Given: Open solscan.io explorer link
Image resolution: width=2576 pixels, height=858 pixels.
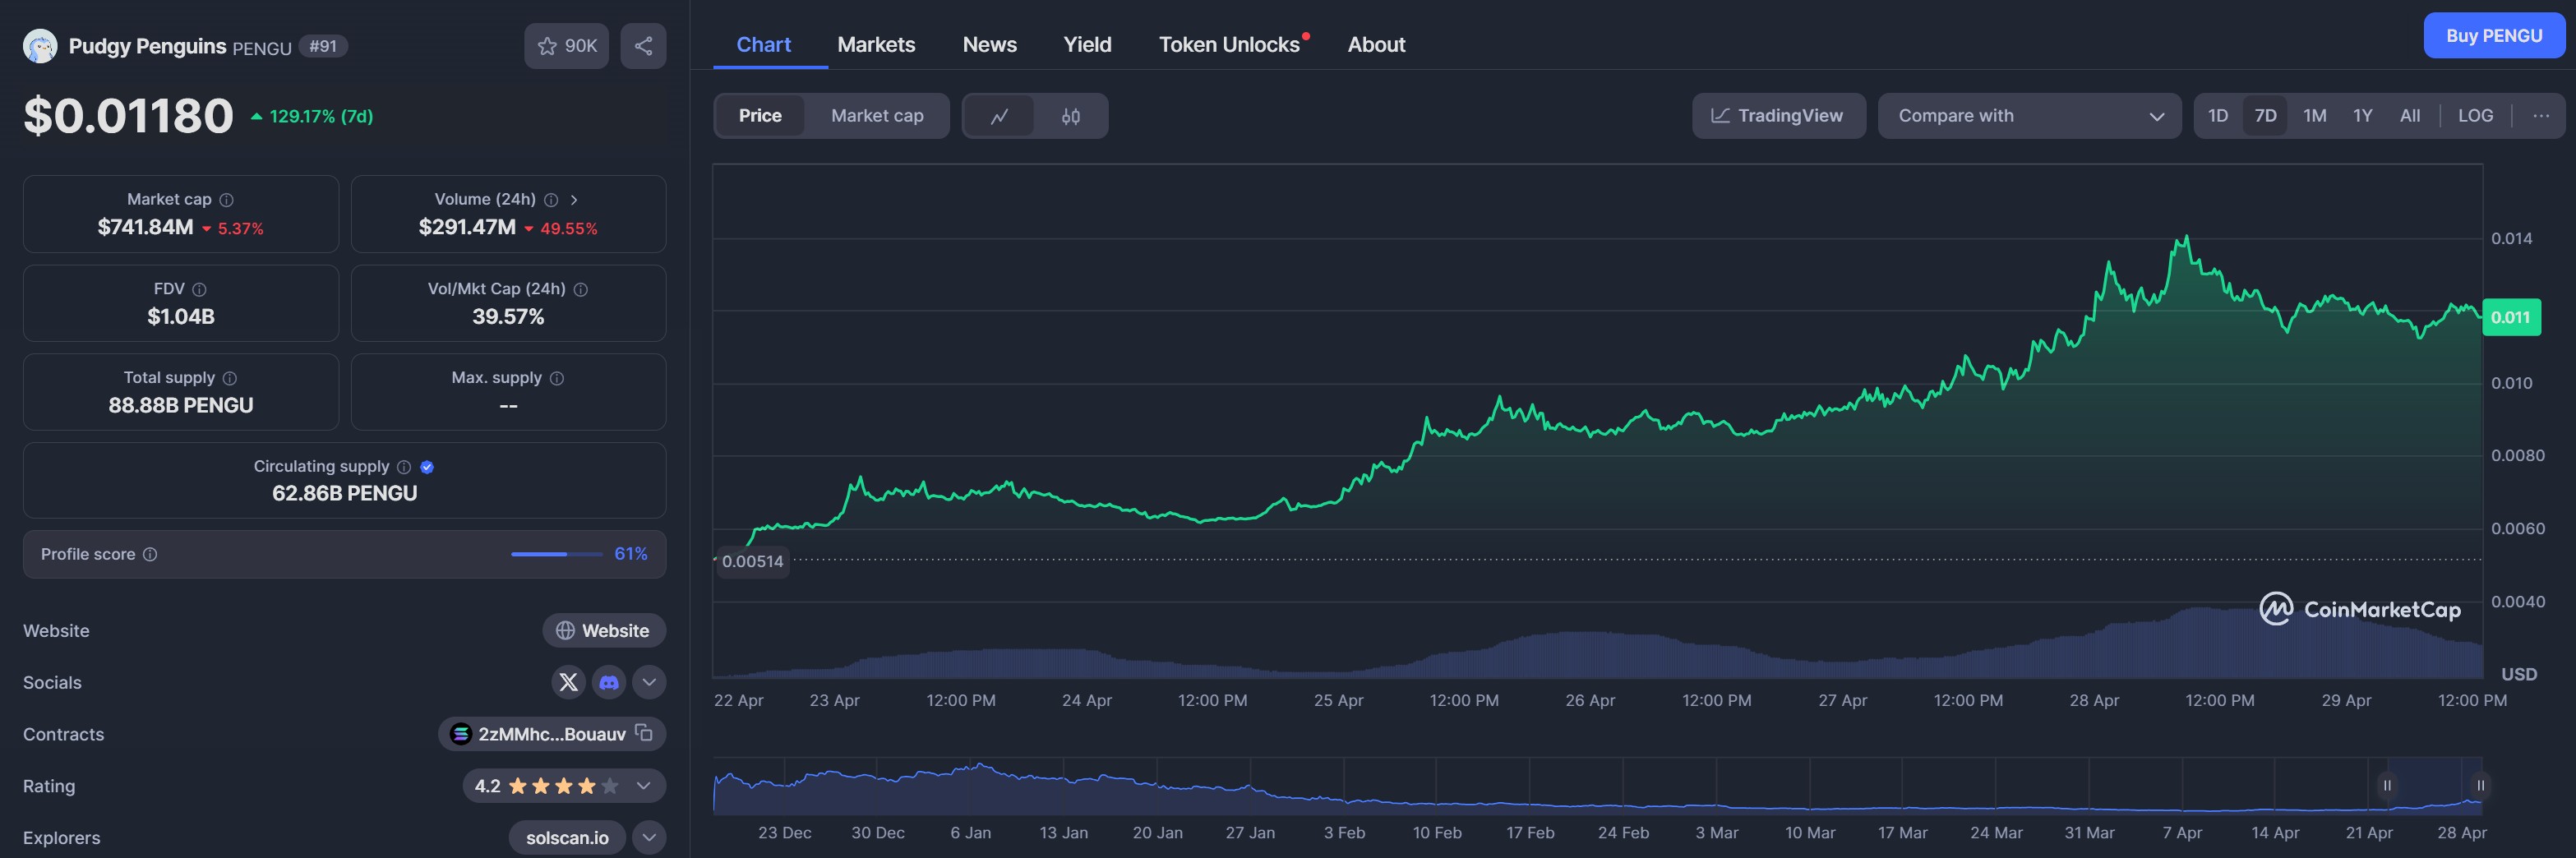Looking at the screenshot, I should click(x=567, y=837).
